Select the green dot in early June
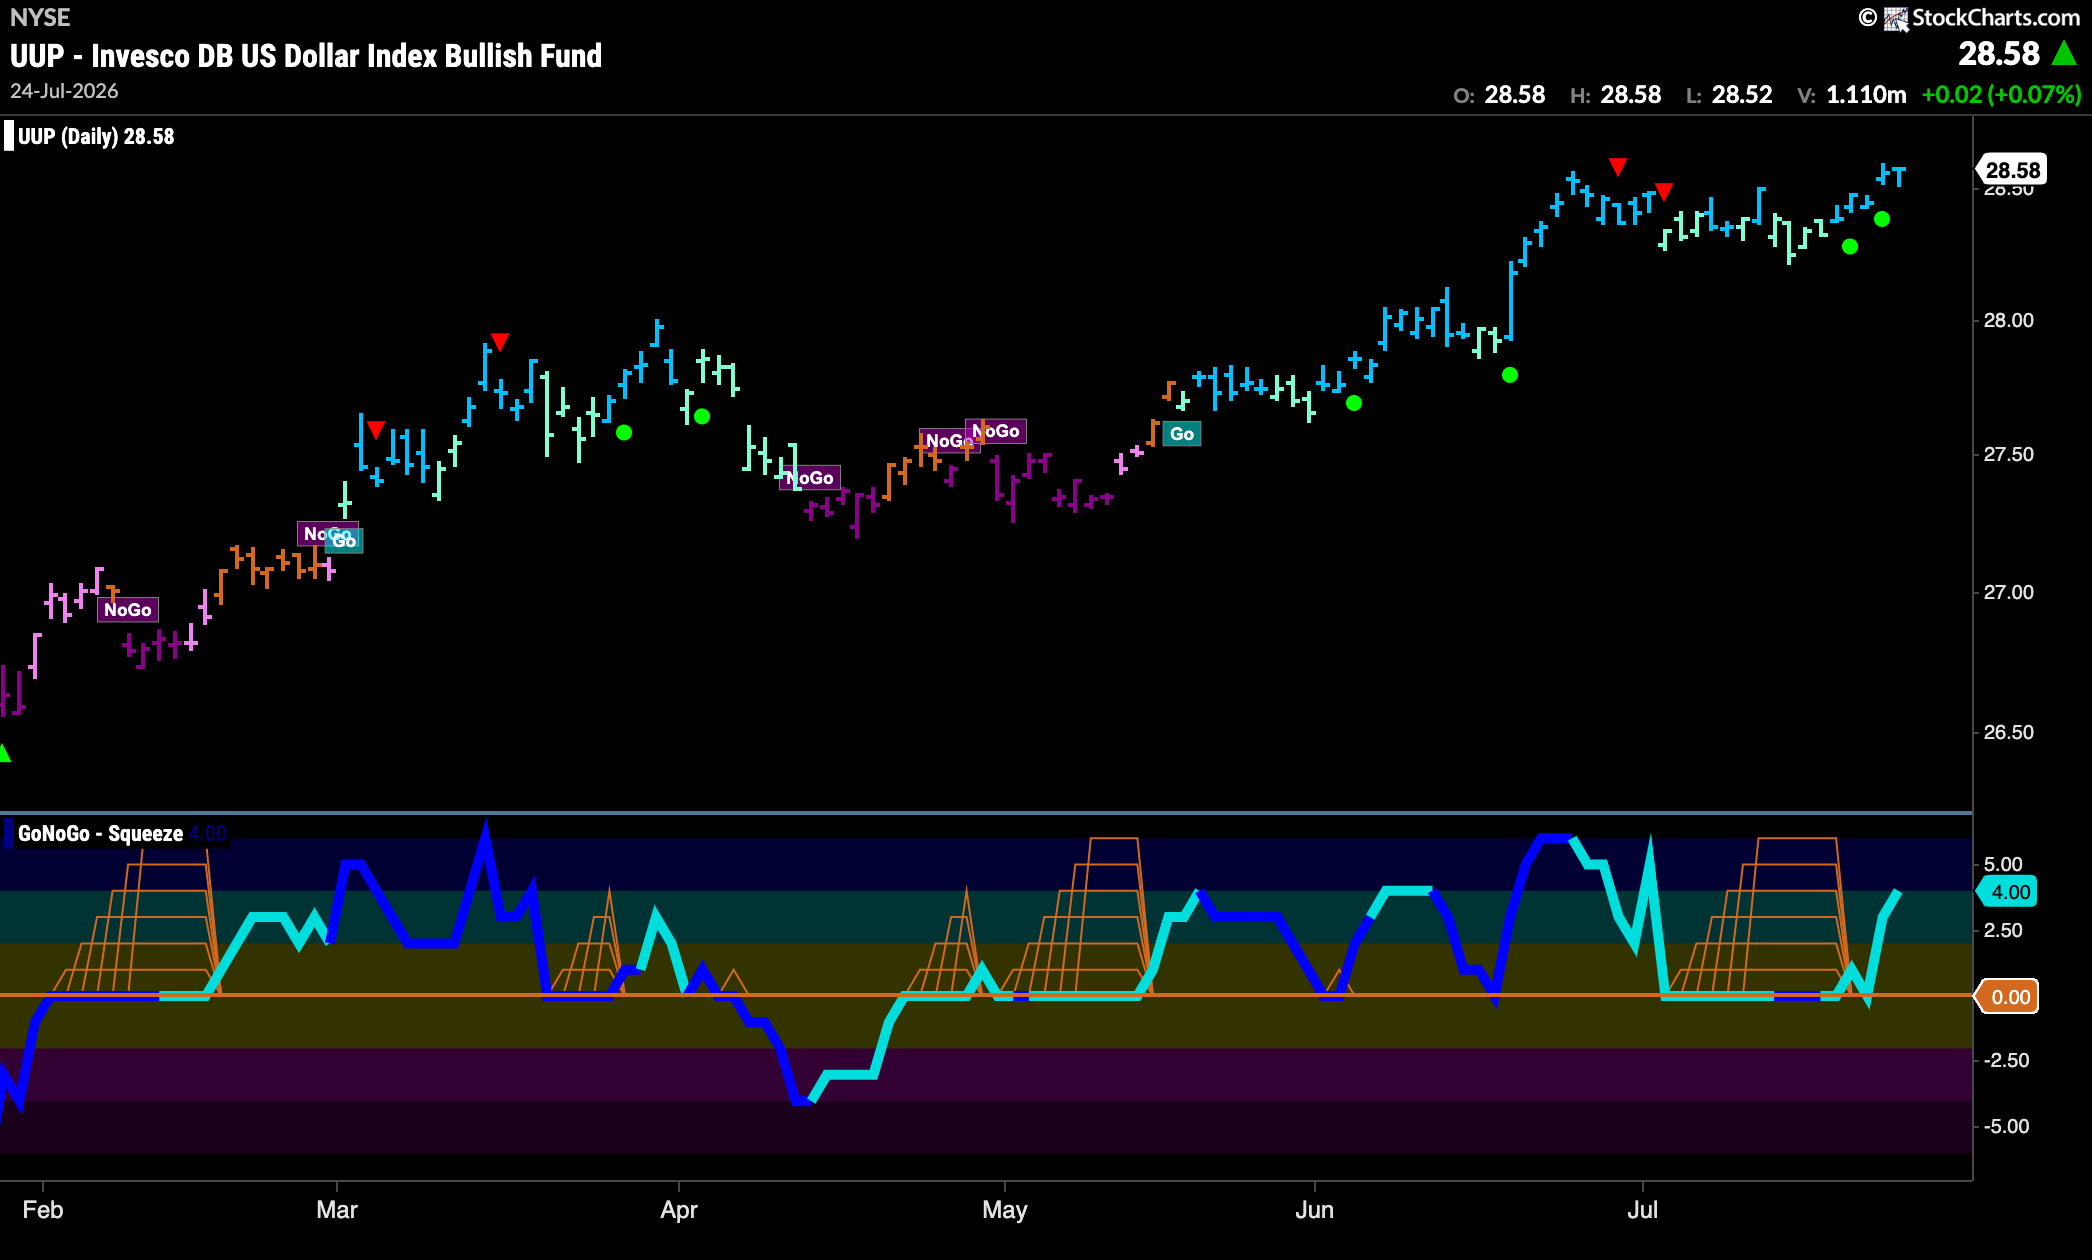2092x1260 pixels. 1354,403
